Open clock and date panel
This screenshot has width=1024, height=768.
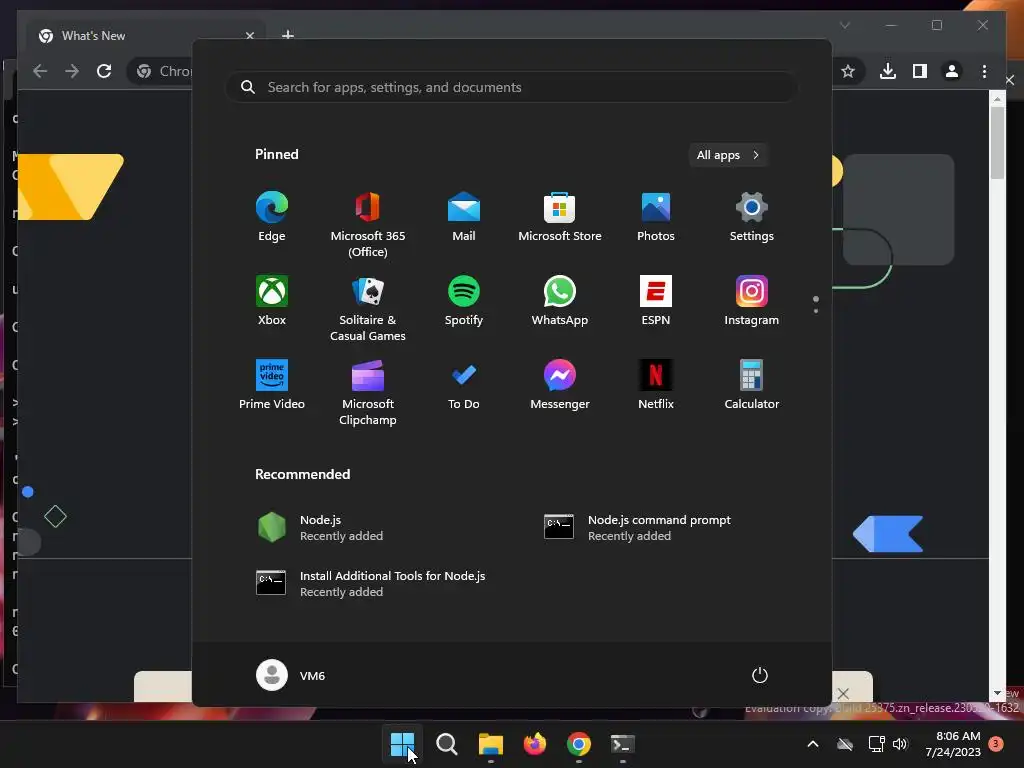(x=952, y=744)
